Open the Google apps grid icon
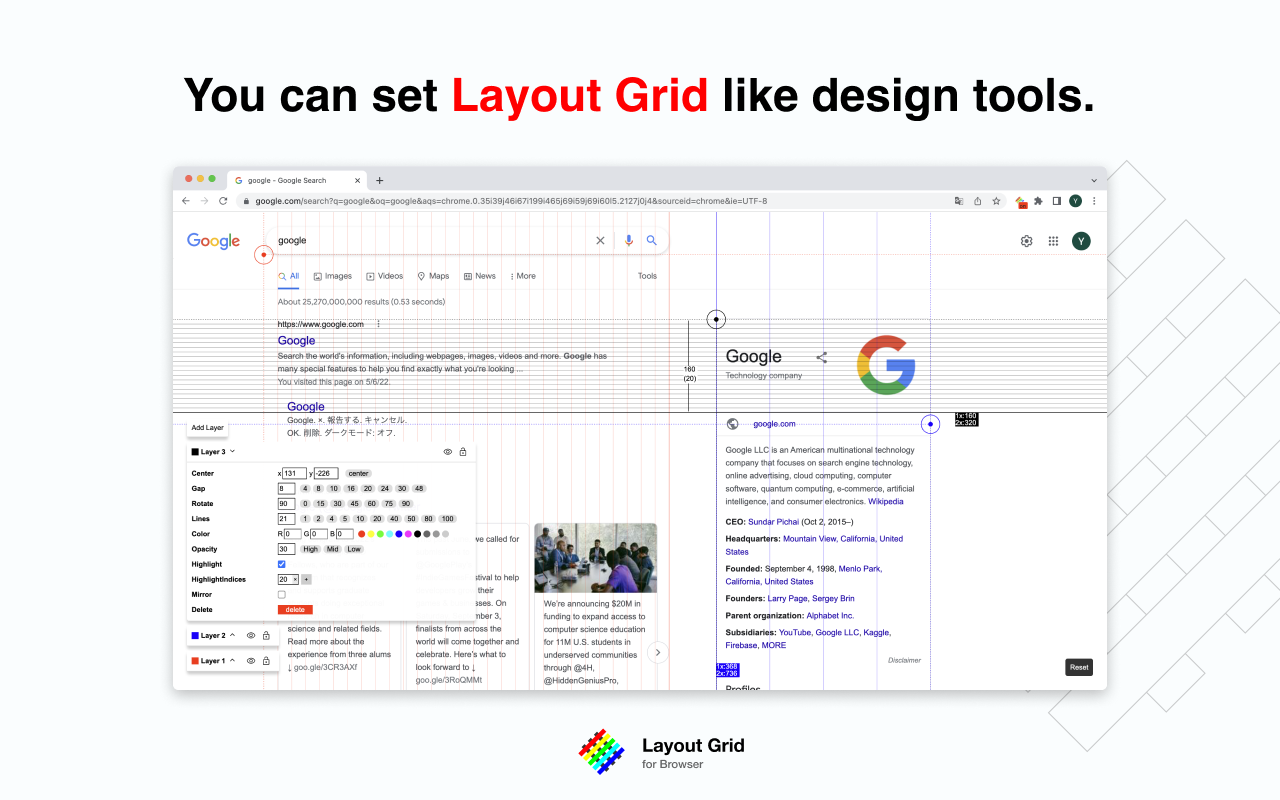The height and width of the screenshot is (800, 1280). (x=1053, y=241)
